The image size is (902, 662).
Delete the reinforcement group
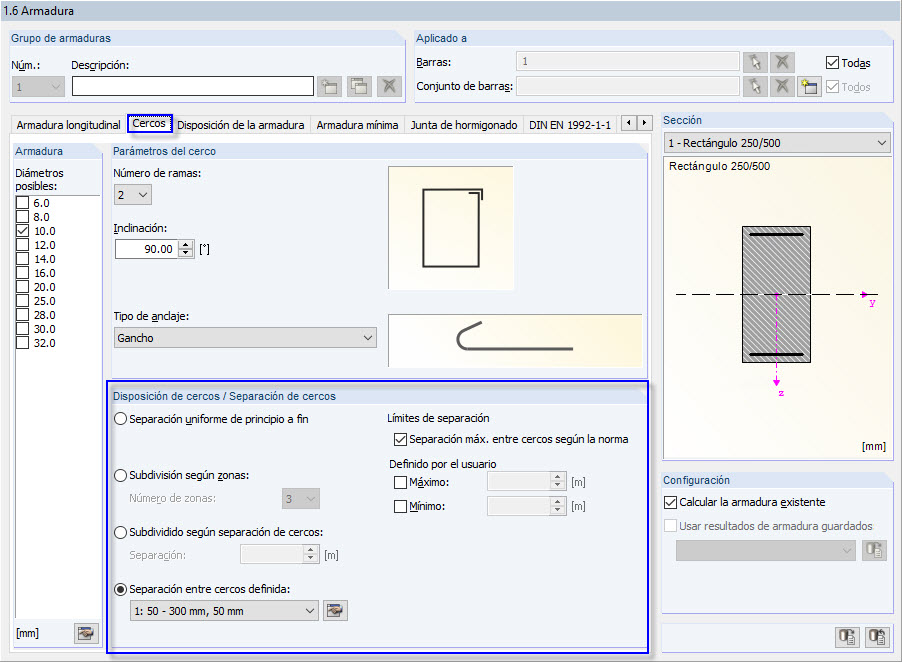click(389, 87)
